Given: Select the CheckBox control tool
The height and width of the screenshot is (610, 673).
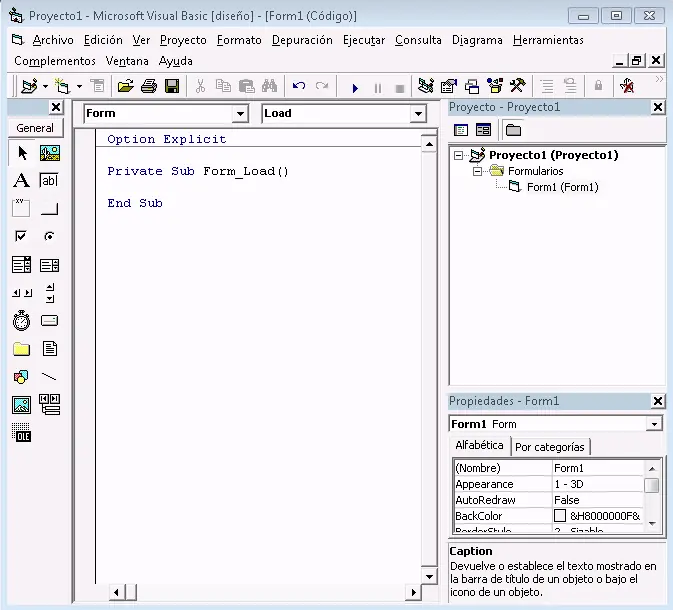Looking at the screenshot, I should pyautogui.click(x=21, y=236).
